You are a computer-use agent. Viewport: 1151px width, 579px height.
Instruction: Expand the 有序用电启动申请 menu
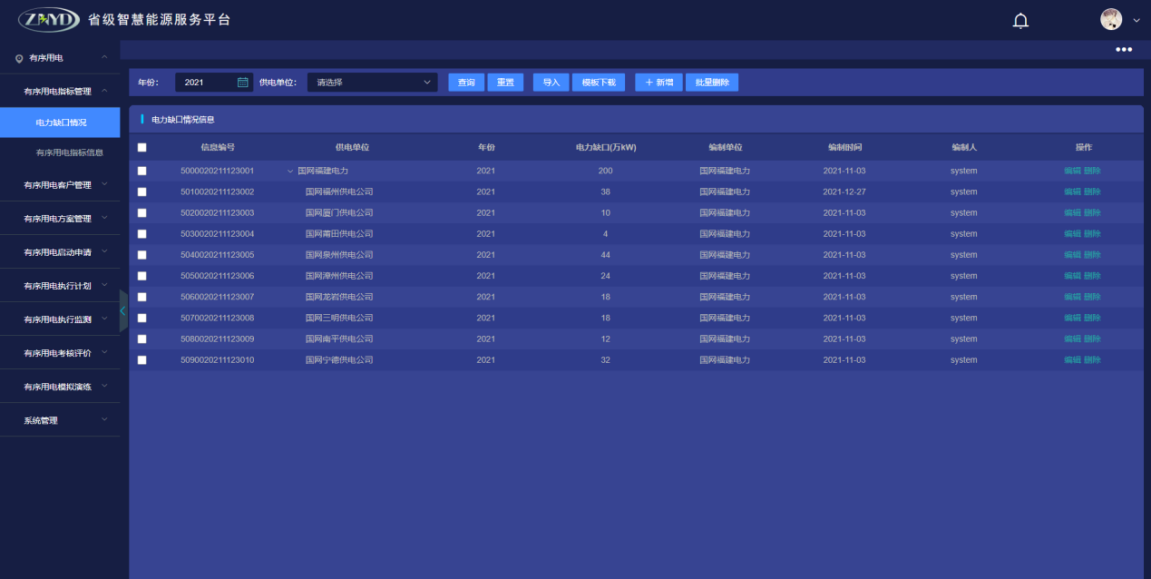104,252
